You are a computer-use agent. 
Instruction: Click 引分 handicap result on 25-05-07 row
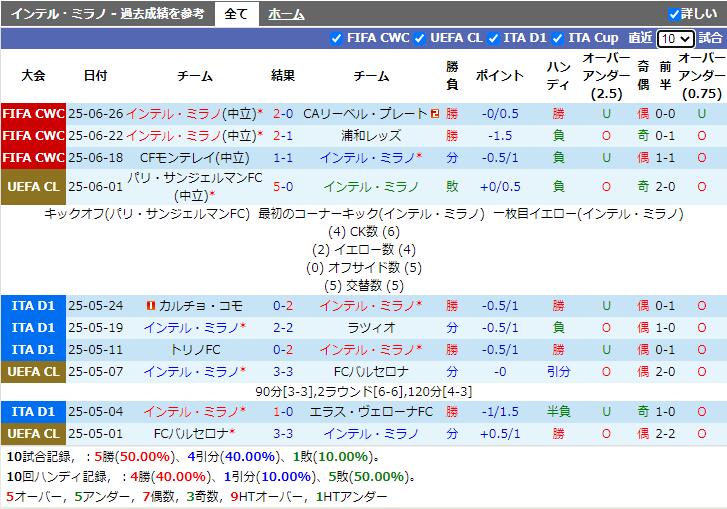pos(558,372)
